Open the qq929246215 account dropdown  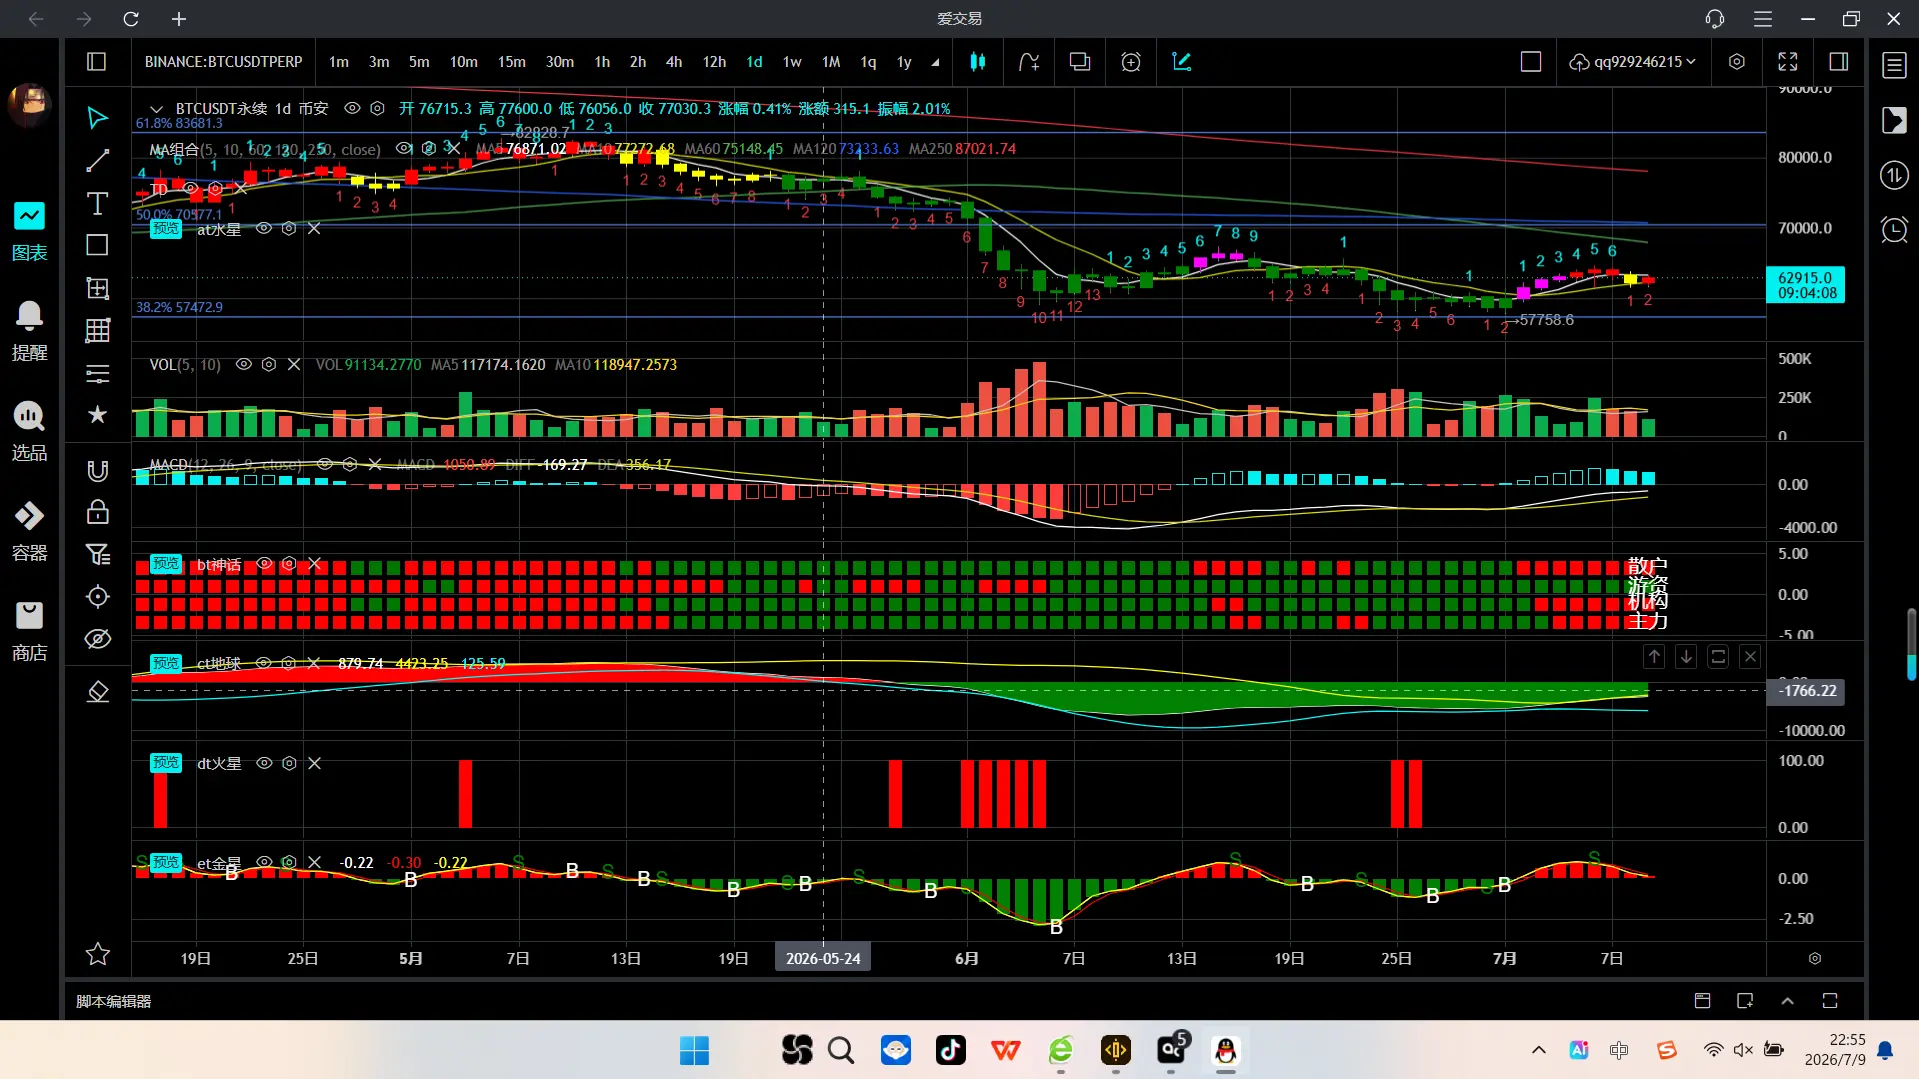point(1633,62)
